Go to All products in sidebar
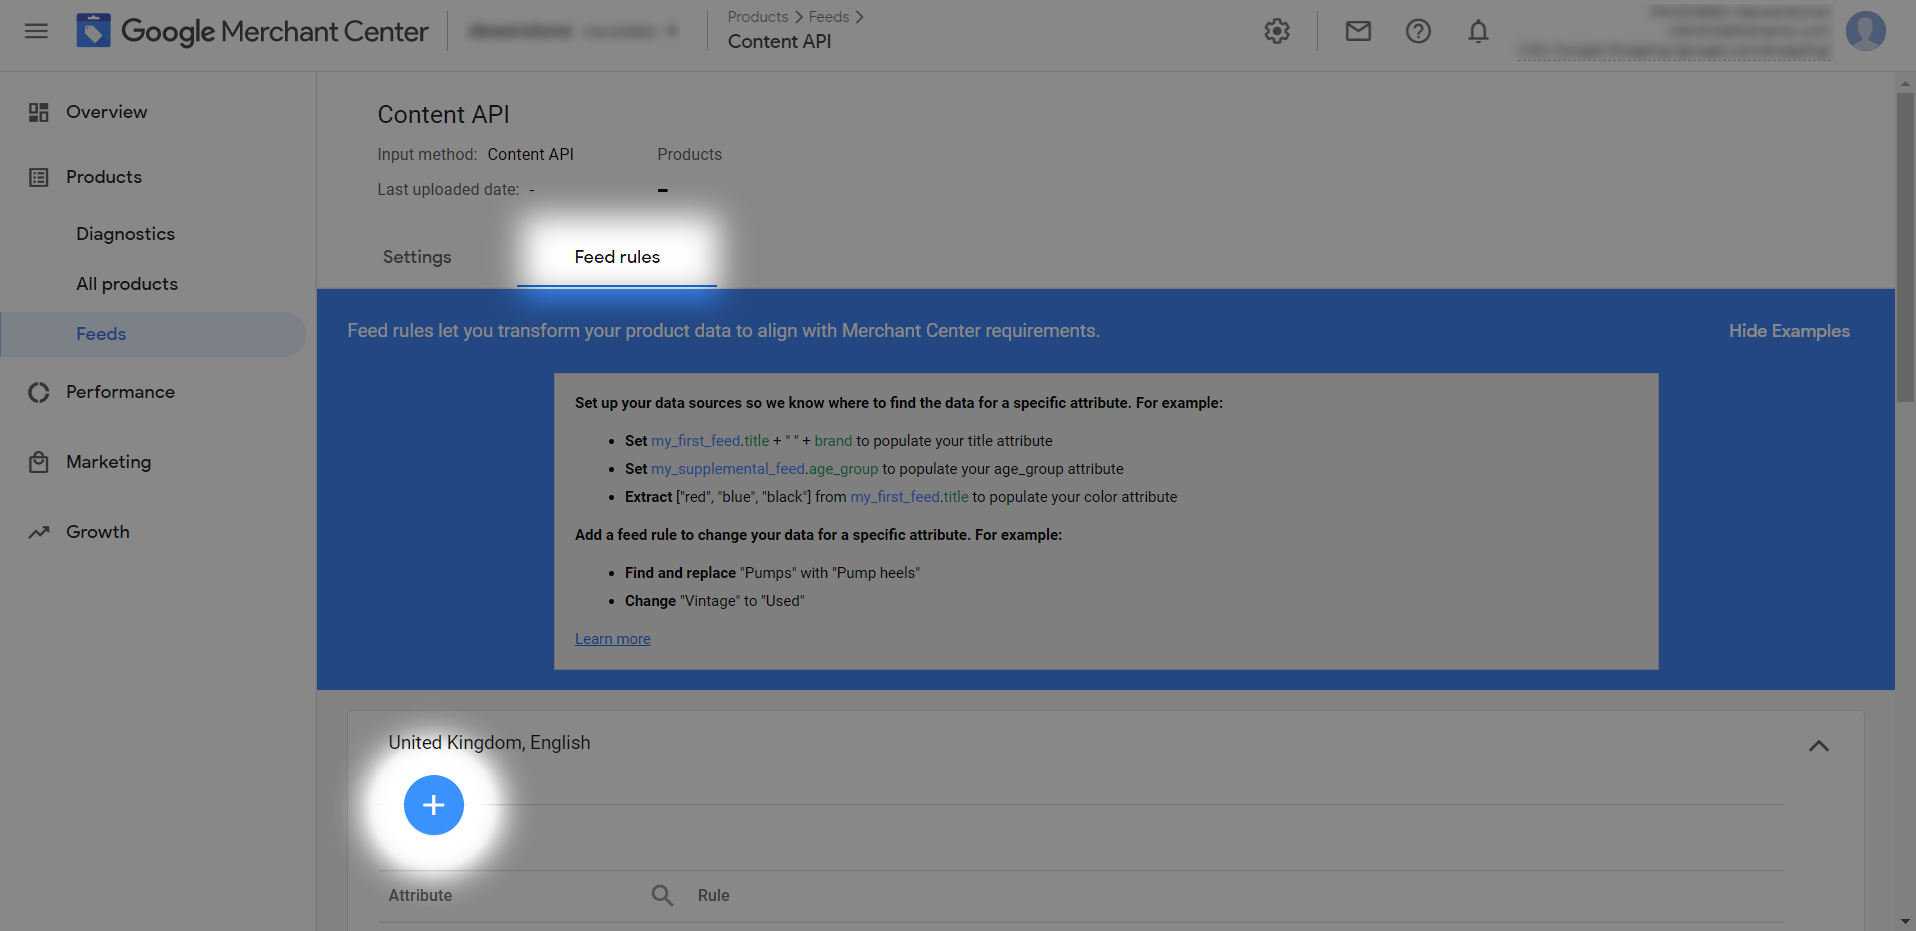The image size is (1916, 931). pos(127,284)
